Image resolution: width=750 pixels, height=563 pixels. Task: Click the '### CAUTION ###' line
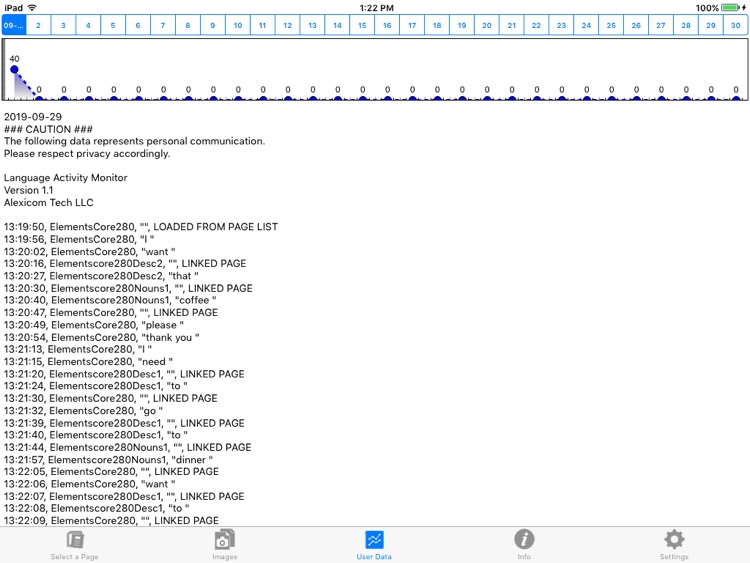[x=48, y=129]
